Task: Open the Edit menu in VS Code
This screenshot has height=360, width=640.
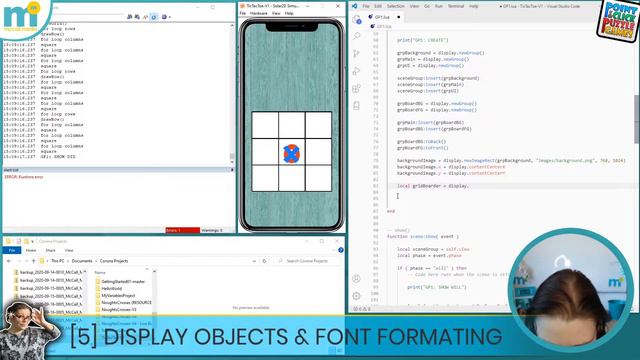Action: pyautogui.click(x=378, y=6)
